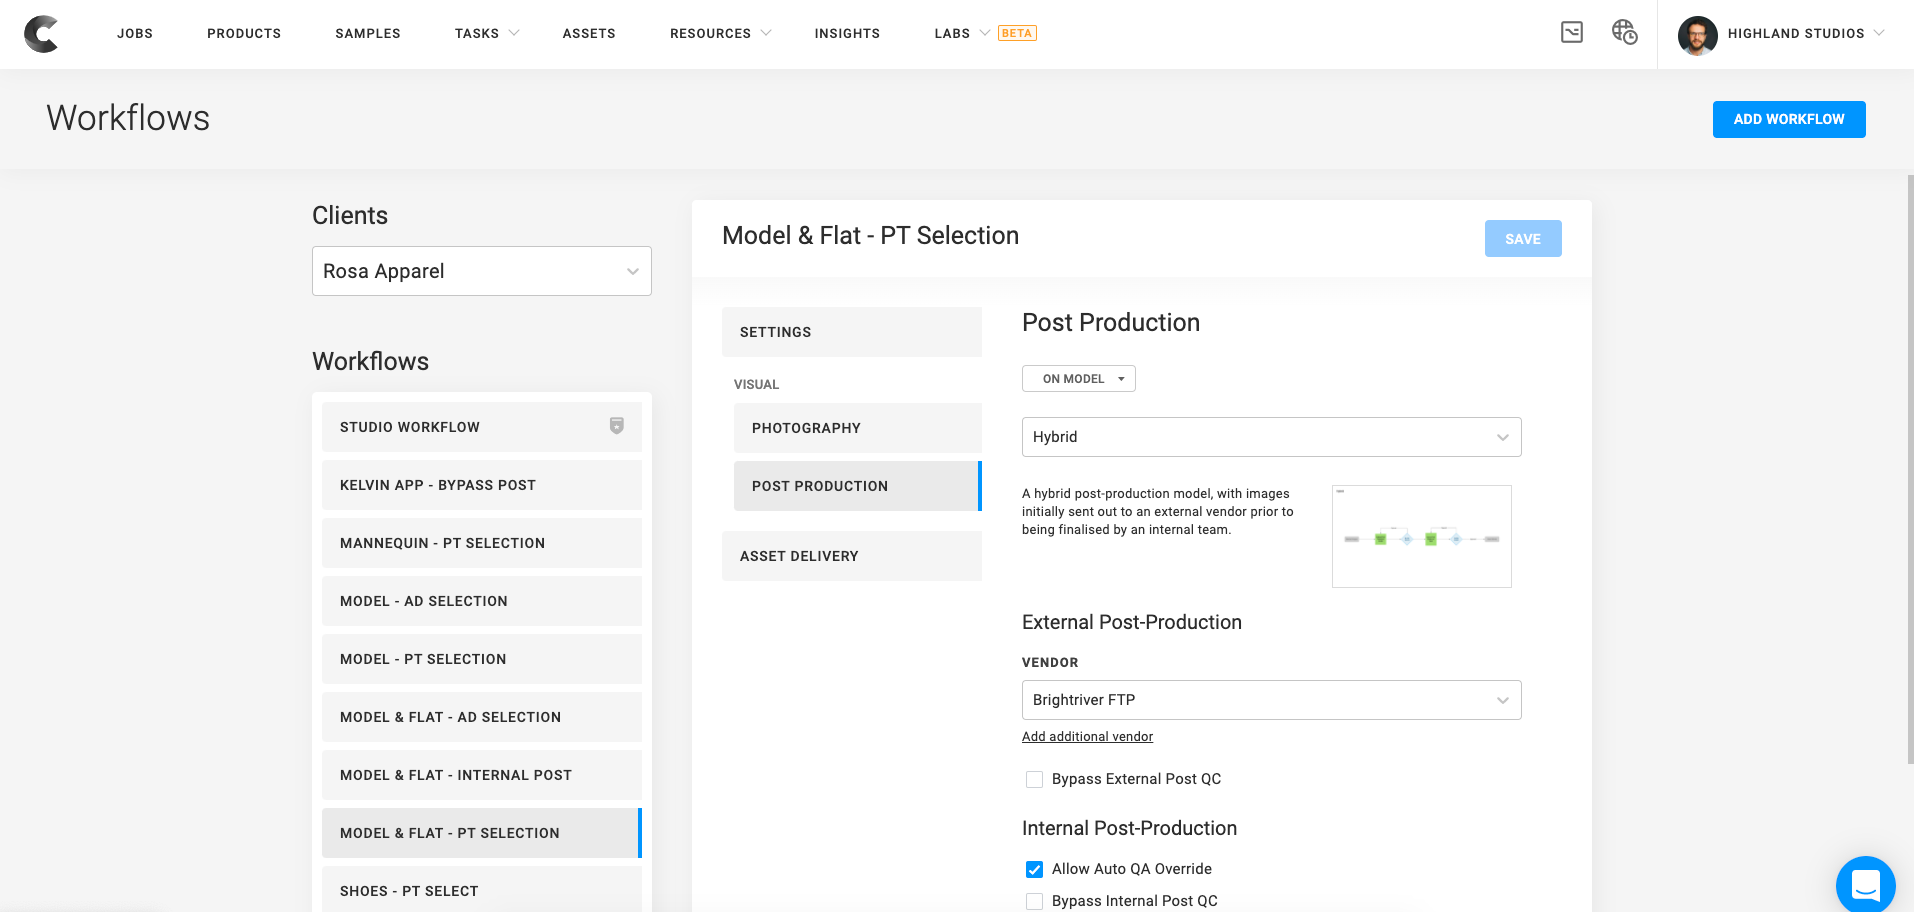Click the page vertical scrollbar
The image size is (1914, 912).
(1910, 470)
